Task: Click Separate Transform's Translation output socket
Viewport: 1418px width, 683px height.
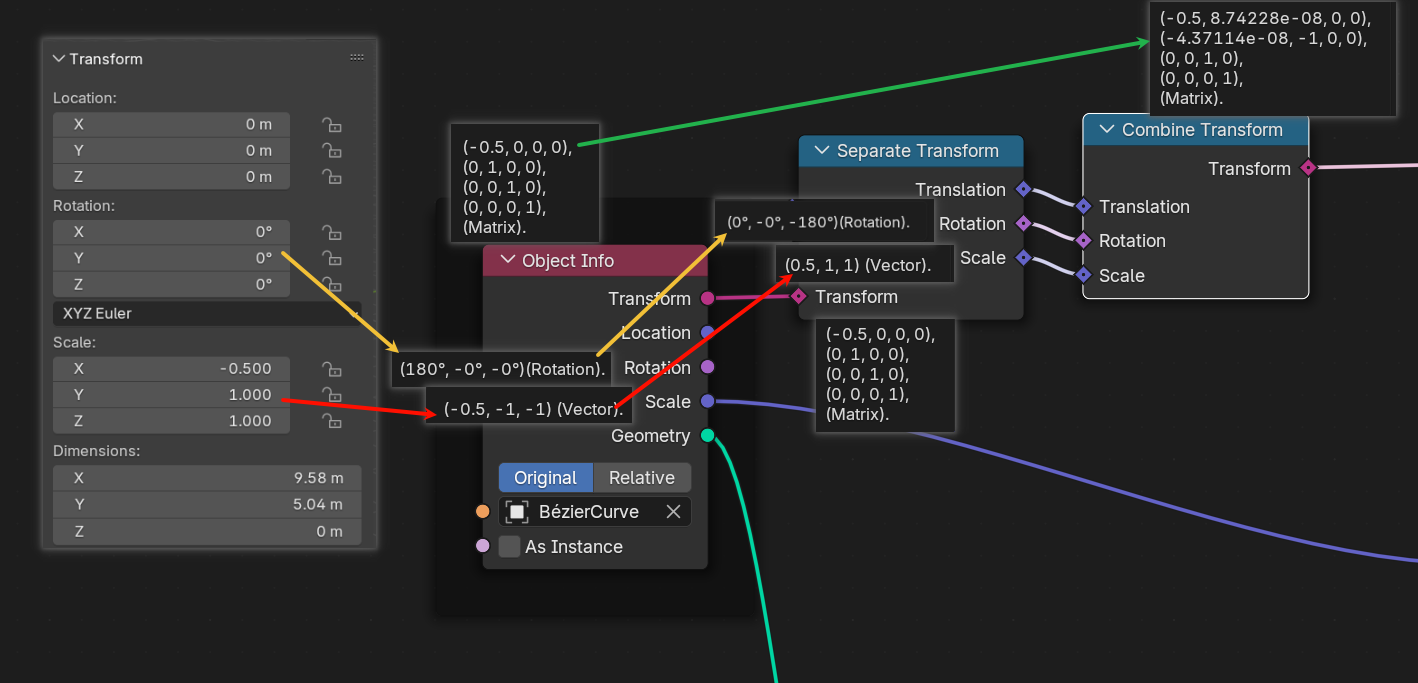Action: [1023, 189]
